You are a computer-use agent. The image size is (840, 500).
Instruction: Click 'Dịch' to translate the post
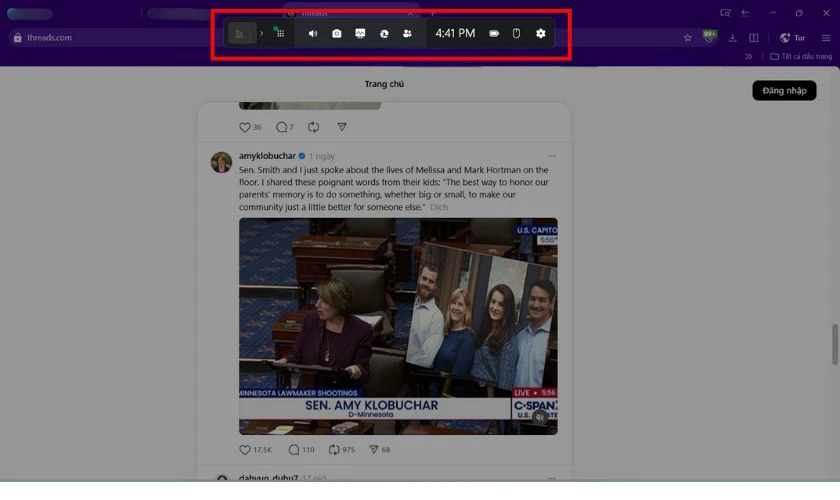[x=439, y=207]
